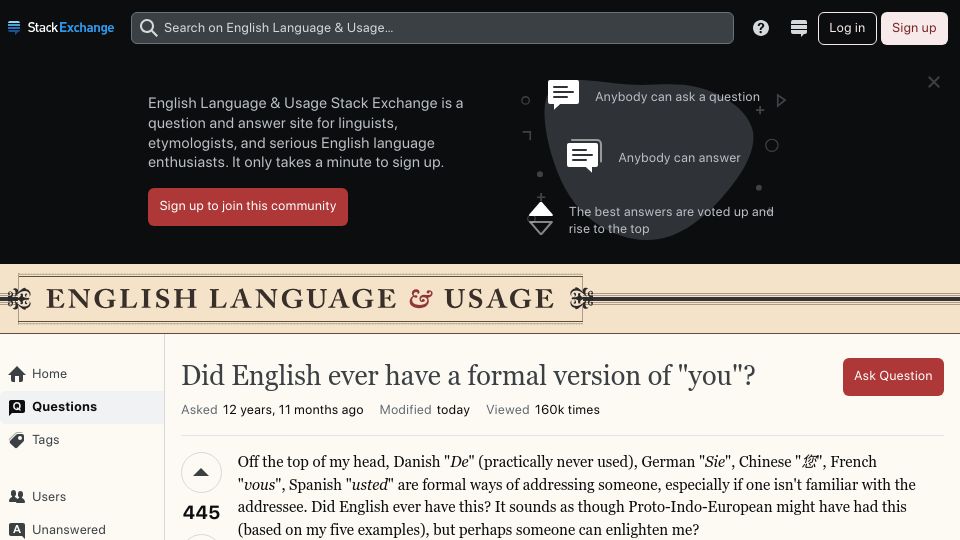Click the Unanswered icon
This screenshot has height=540, width=960.
click(17, 530)
